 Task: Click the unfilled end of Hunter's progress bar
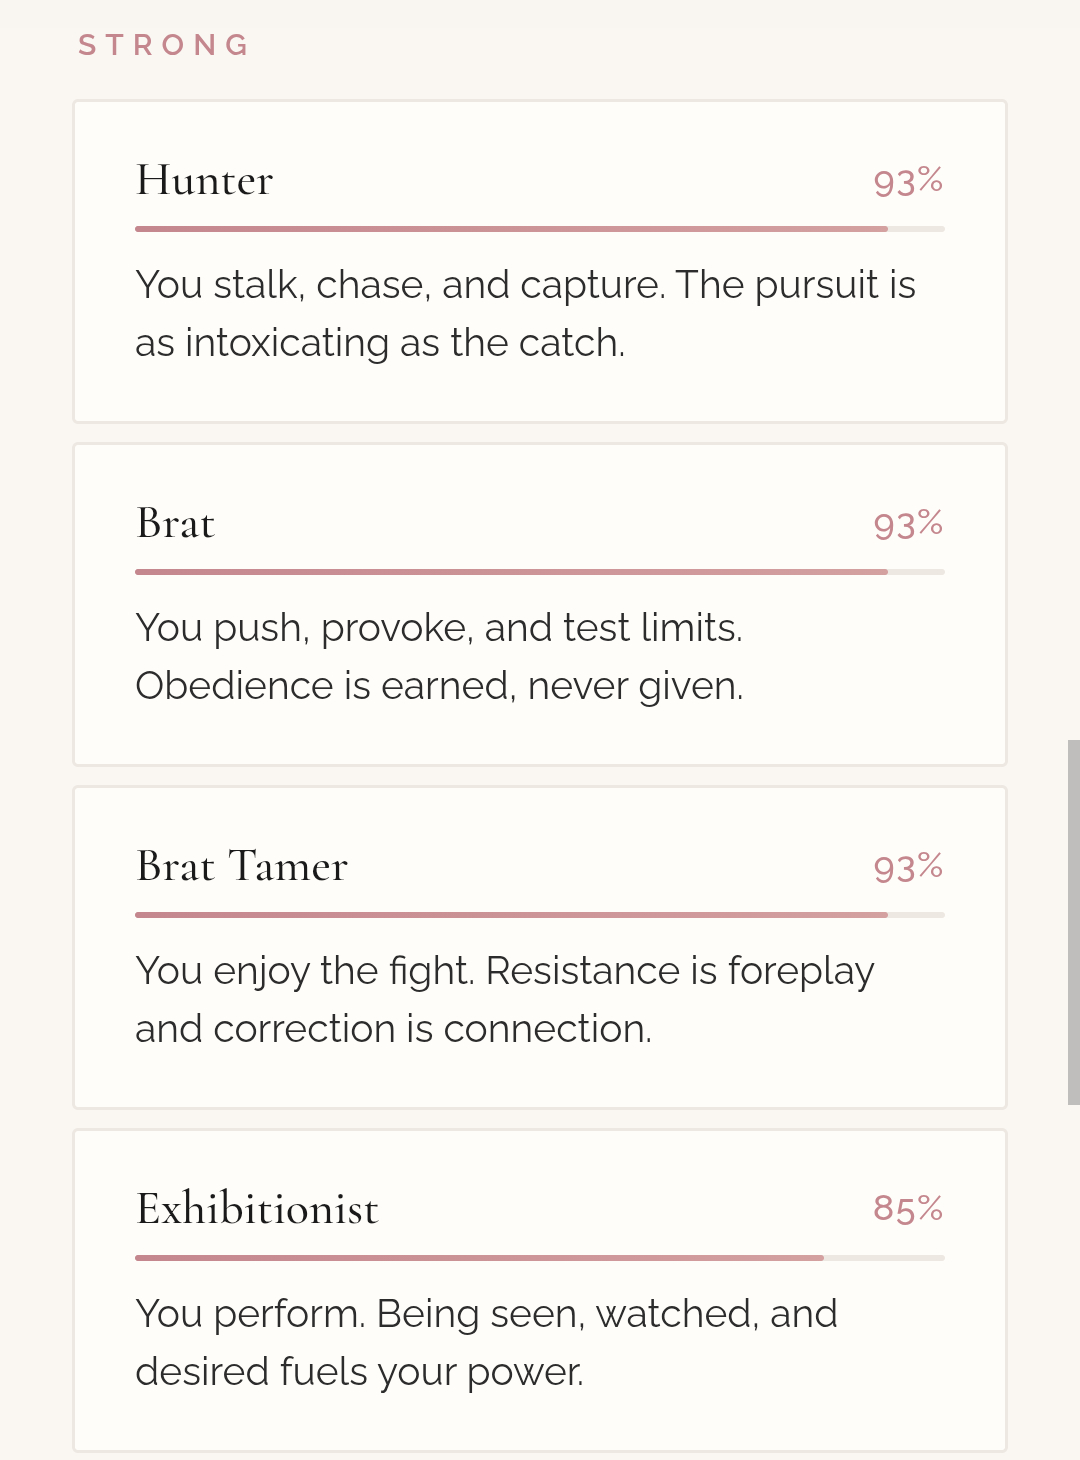[x=916, y=229]
